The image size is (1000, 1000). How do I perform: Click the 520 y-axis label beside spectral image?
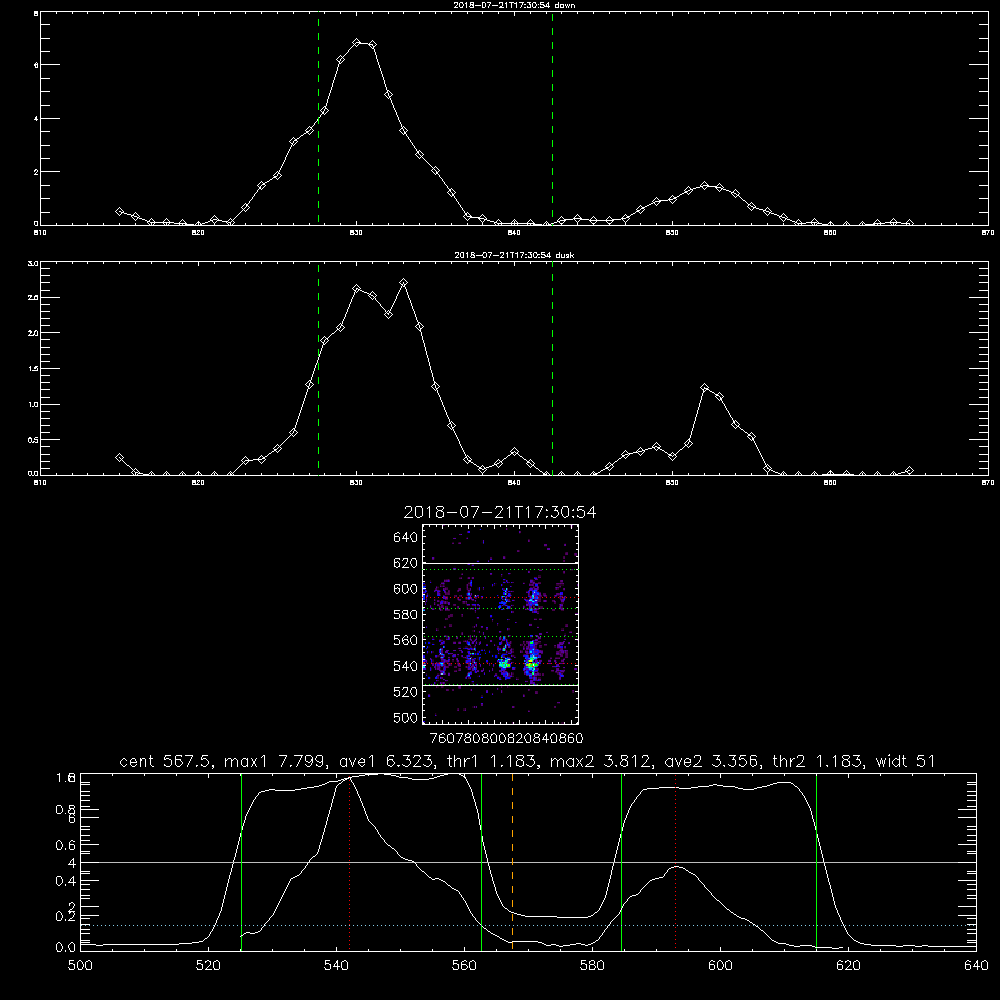(x=406, y=692)
